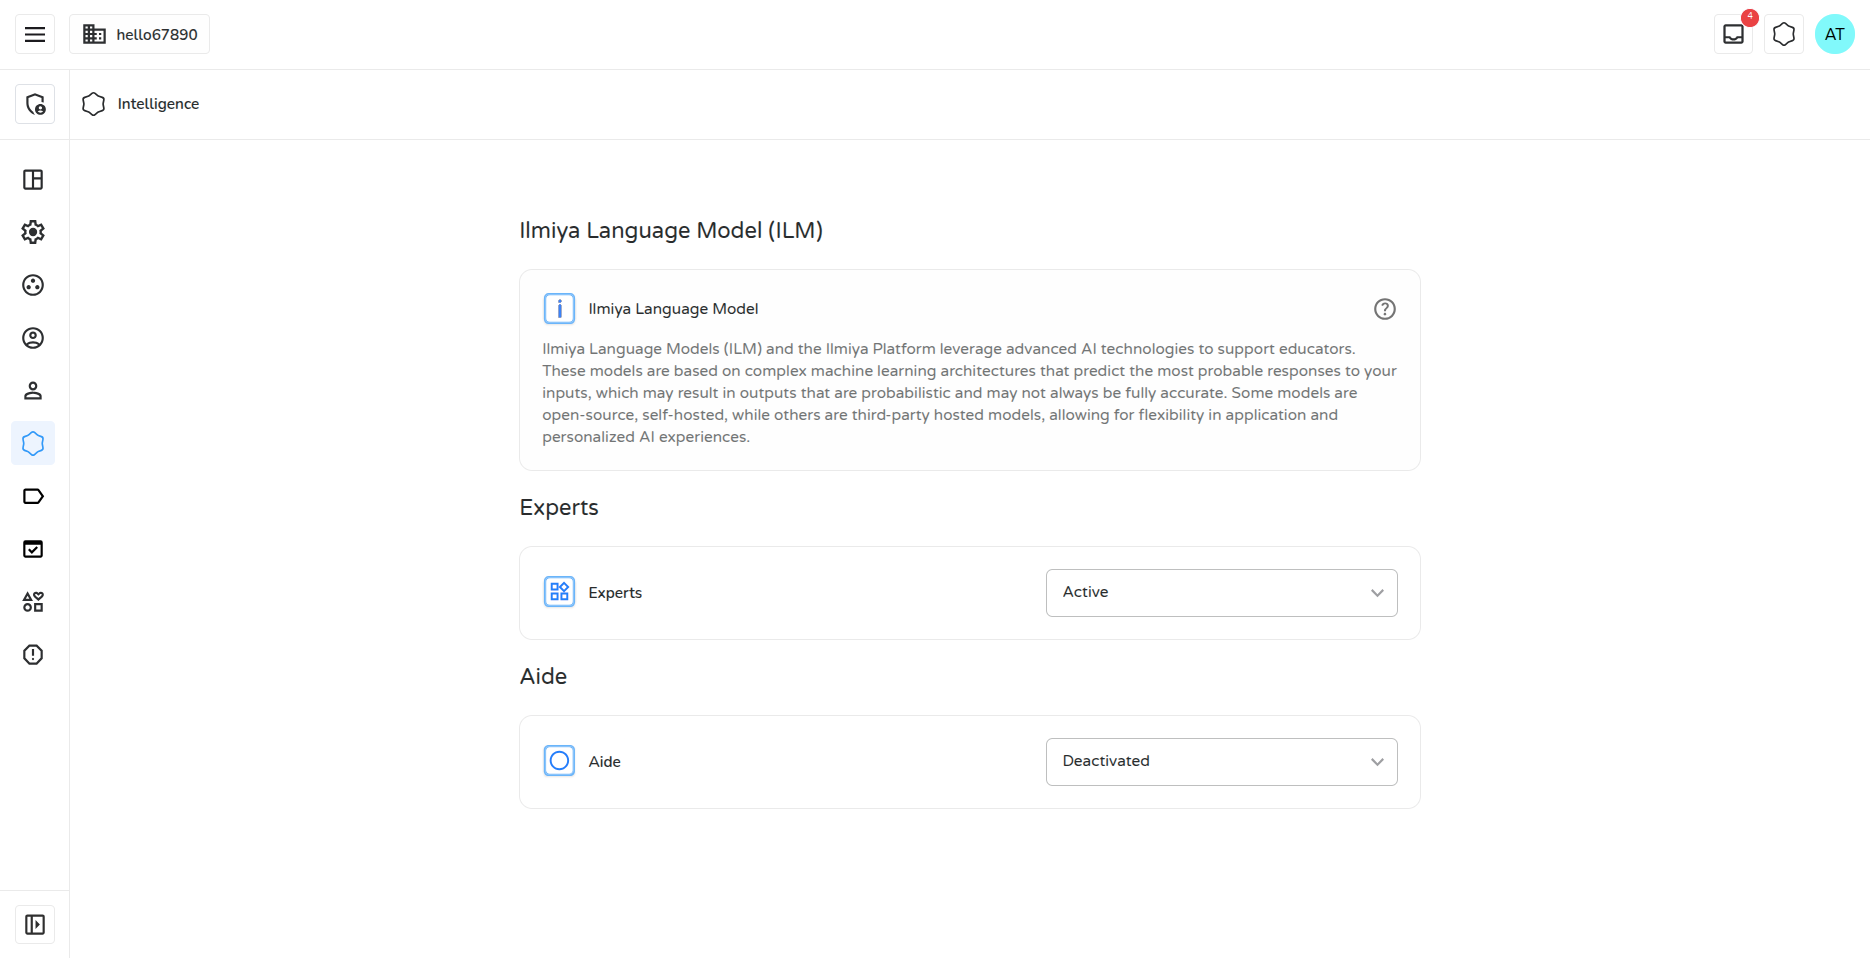Click the Ilmiya Language Model (ILM) heading
This screenshot has height=961, width=1870.
671,231
